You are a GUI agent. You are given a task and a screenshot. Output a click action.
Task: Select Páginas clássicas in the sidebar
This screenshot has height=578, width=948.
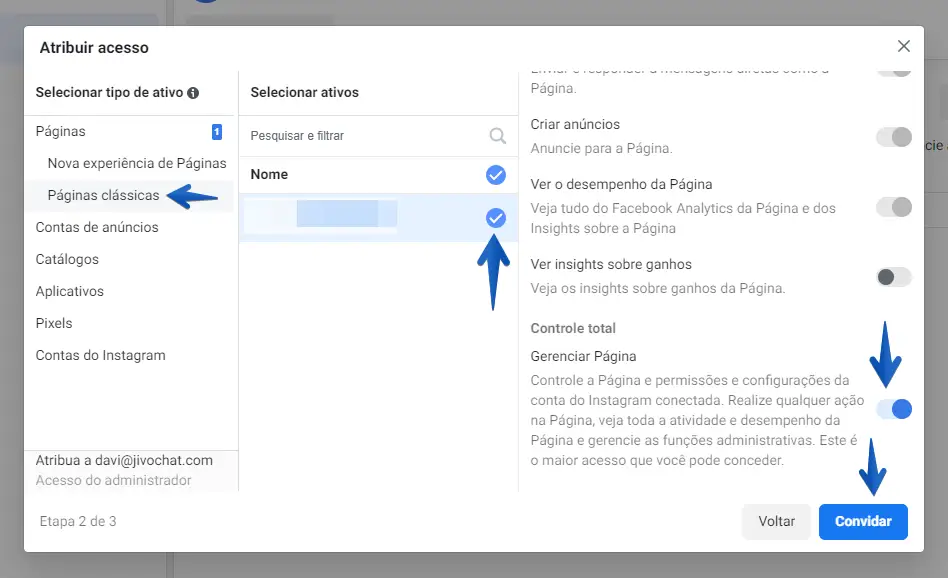[x=103, y=195]
